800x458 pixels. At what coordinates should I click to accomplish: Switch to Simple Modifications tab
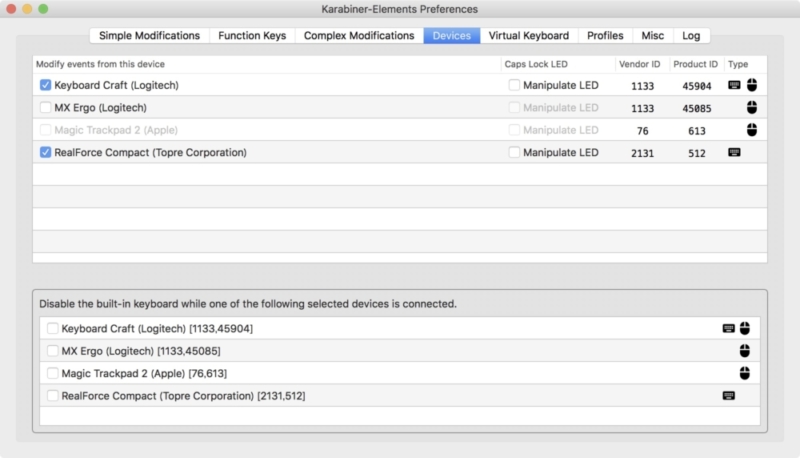(149, 36)
